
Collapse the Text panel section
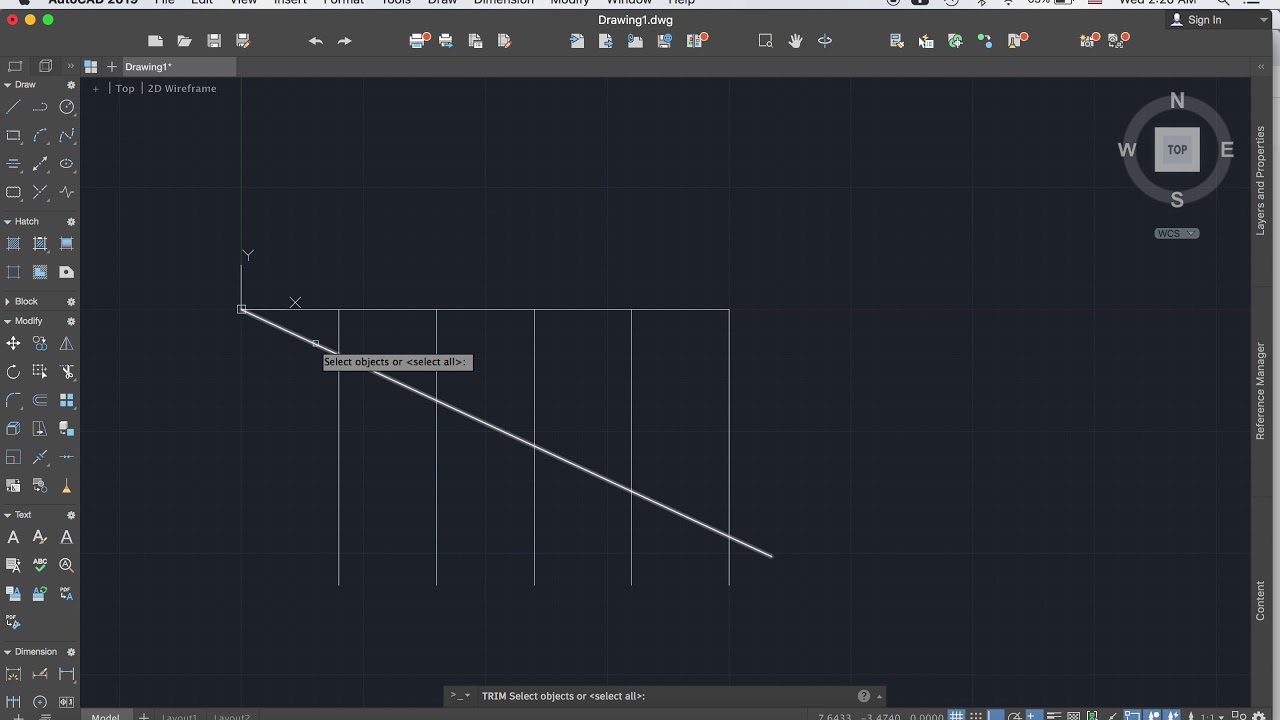click(x=8, y=516)
